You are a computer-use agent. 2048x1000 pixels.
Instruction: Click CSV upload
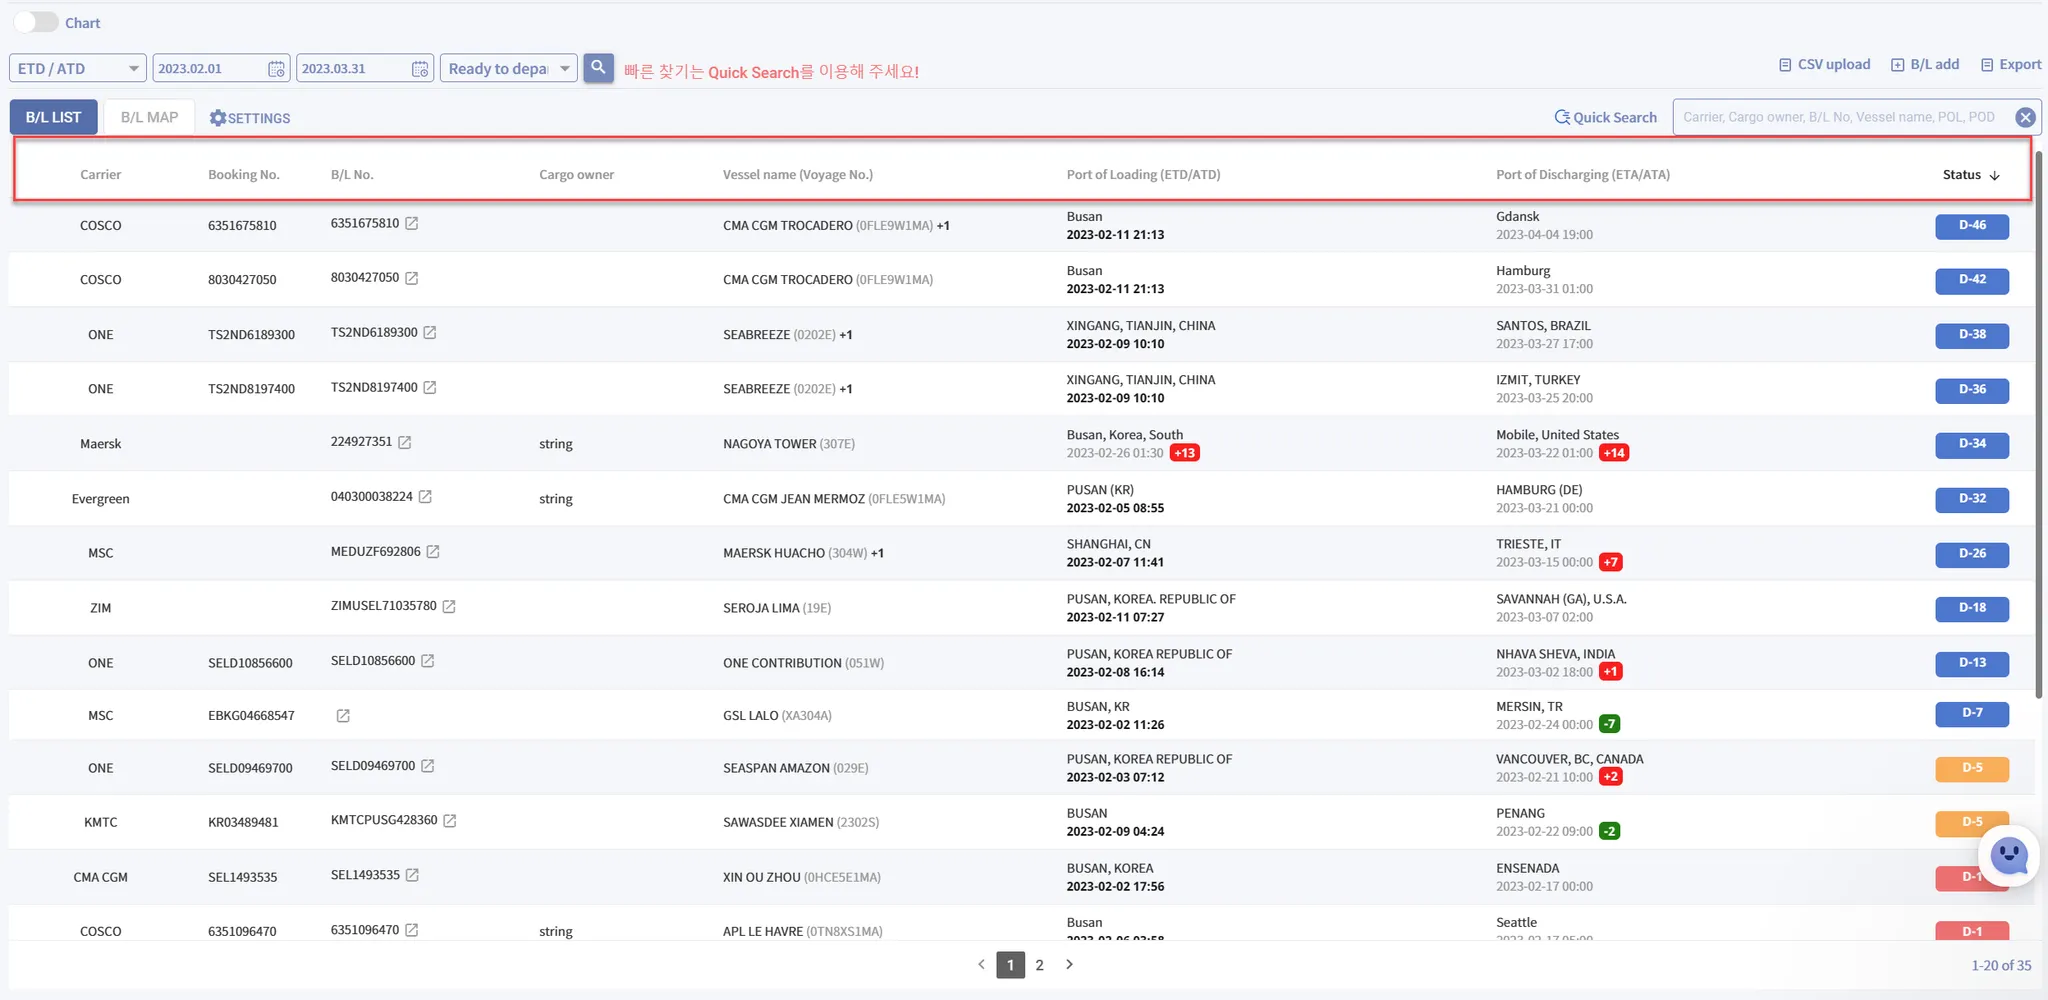(1825, 64)
